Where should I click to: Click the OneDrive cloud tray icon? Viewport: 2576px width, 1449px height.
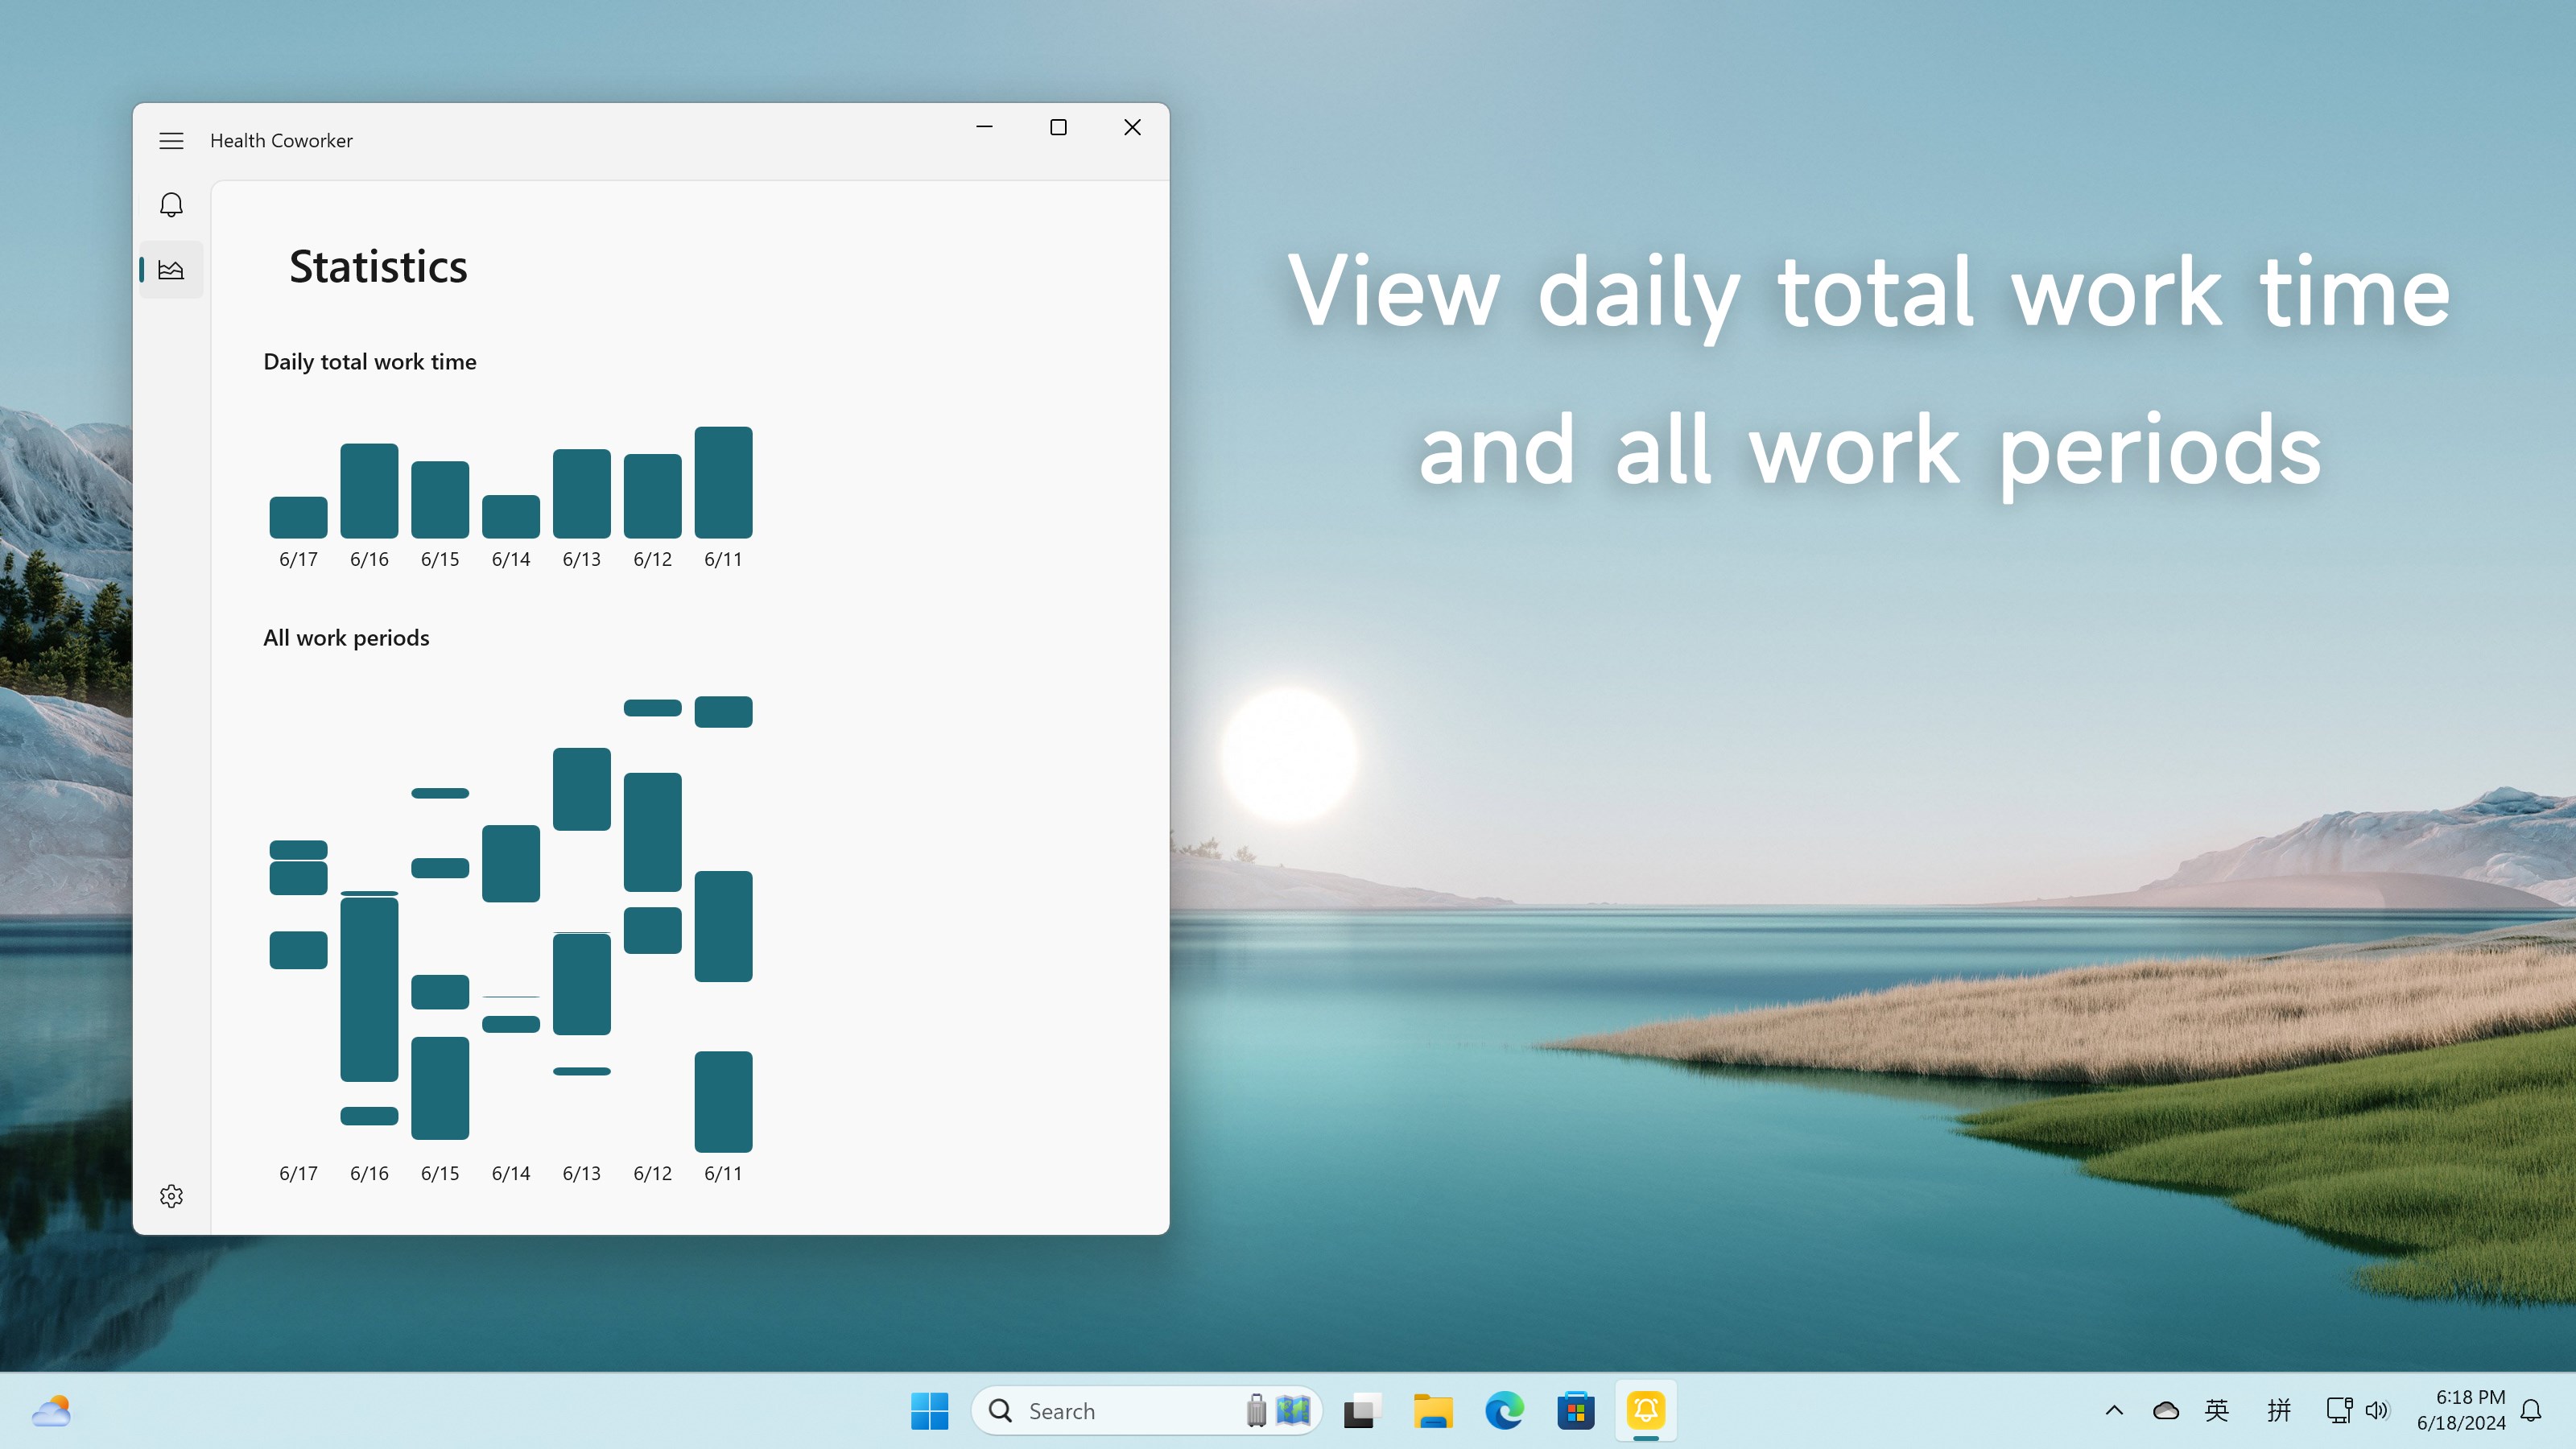coord(2165,1411)
